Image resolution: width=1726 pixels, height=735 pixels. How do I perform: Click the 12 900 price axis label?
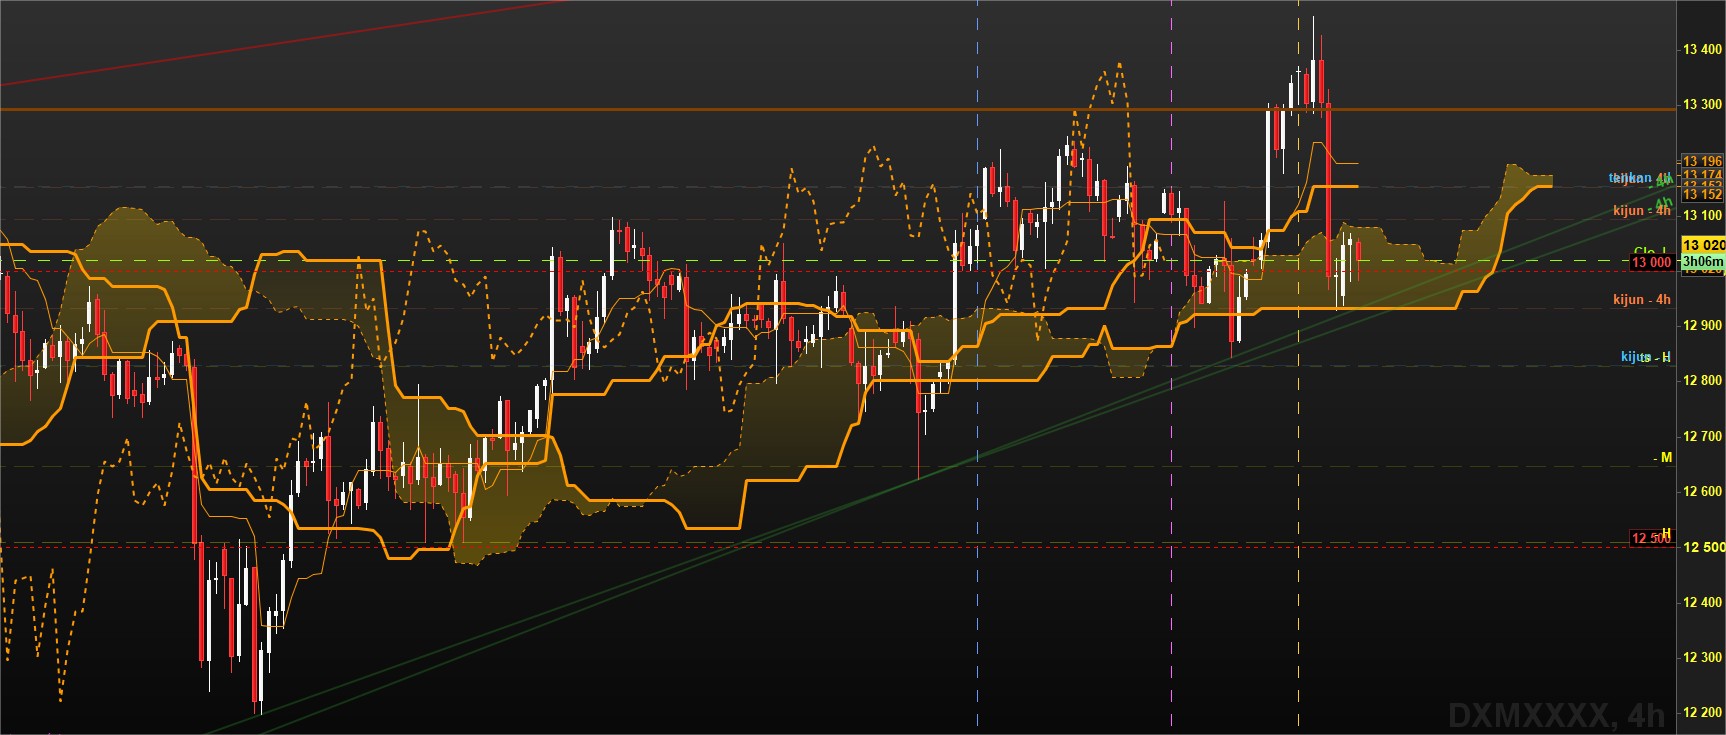point(1702,325)
